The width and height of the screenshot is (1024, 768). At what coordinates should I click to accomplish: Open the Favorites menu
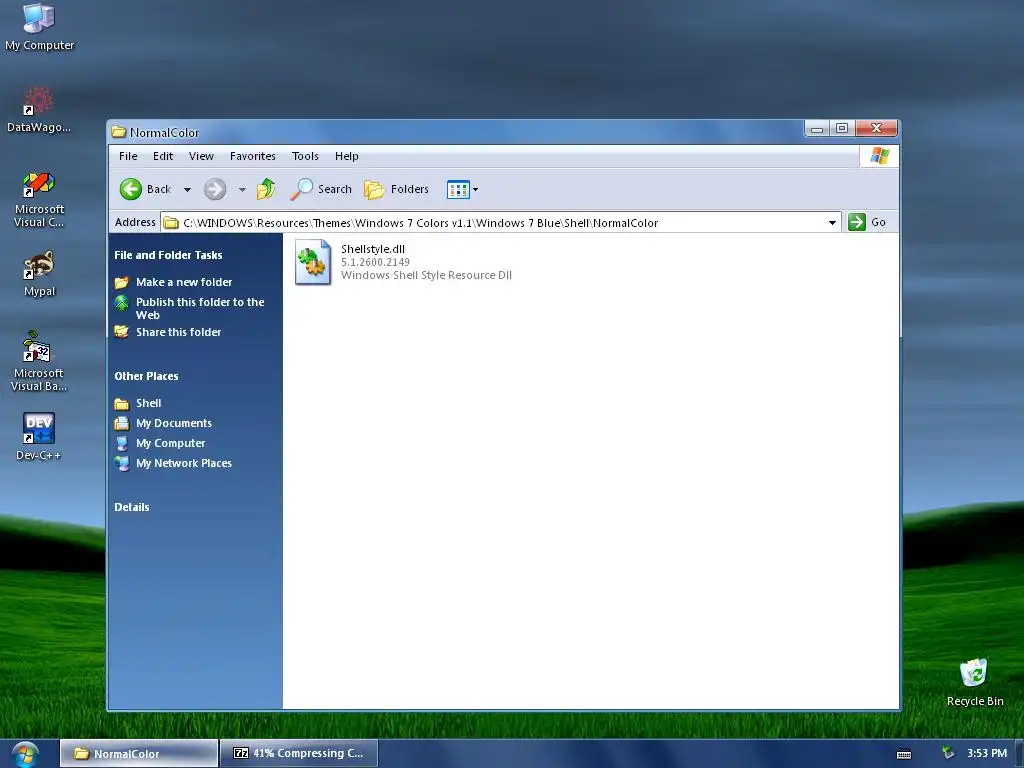pos(253,156)
